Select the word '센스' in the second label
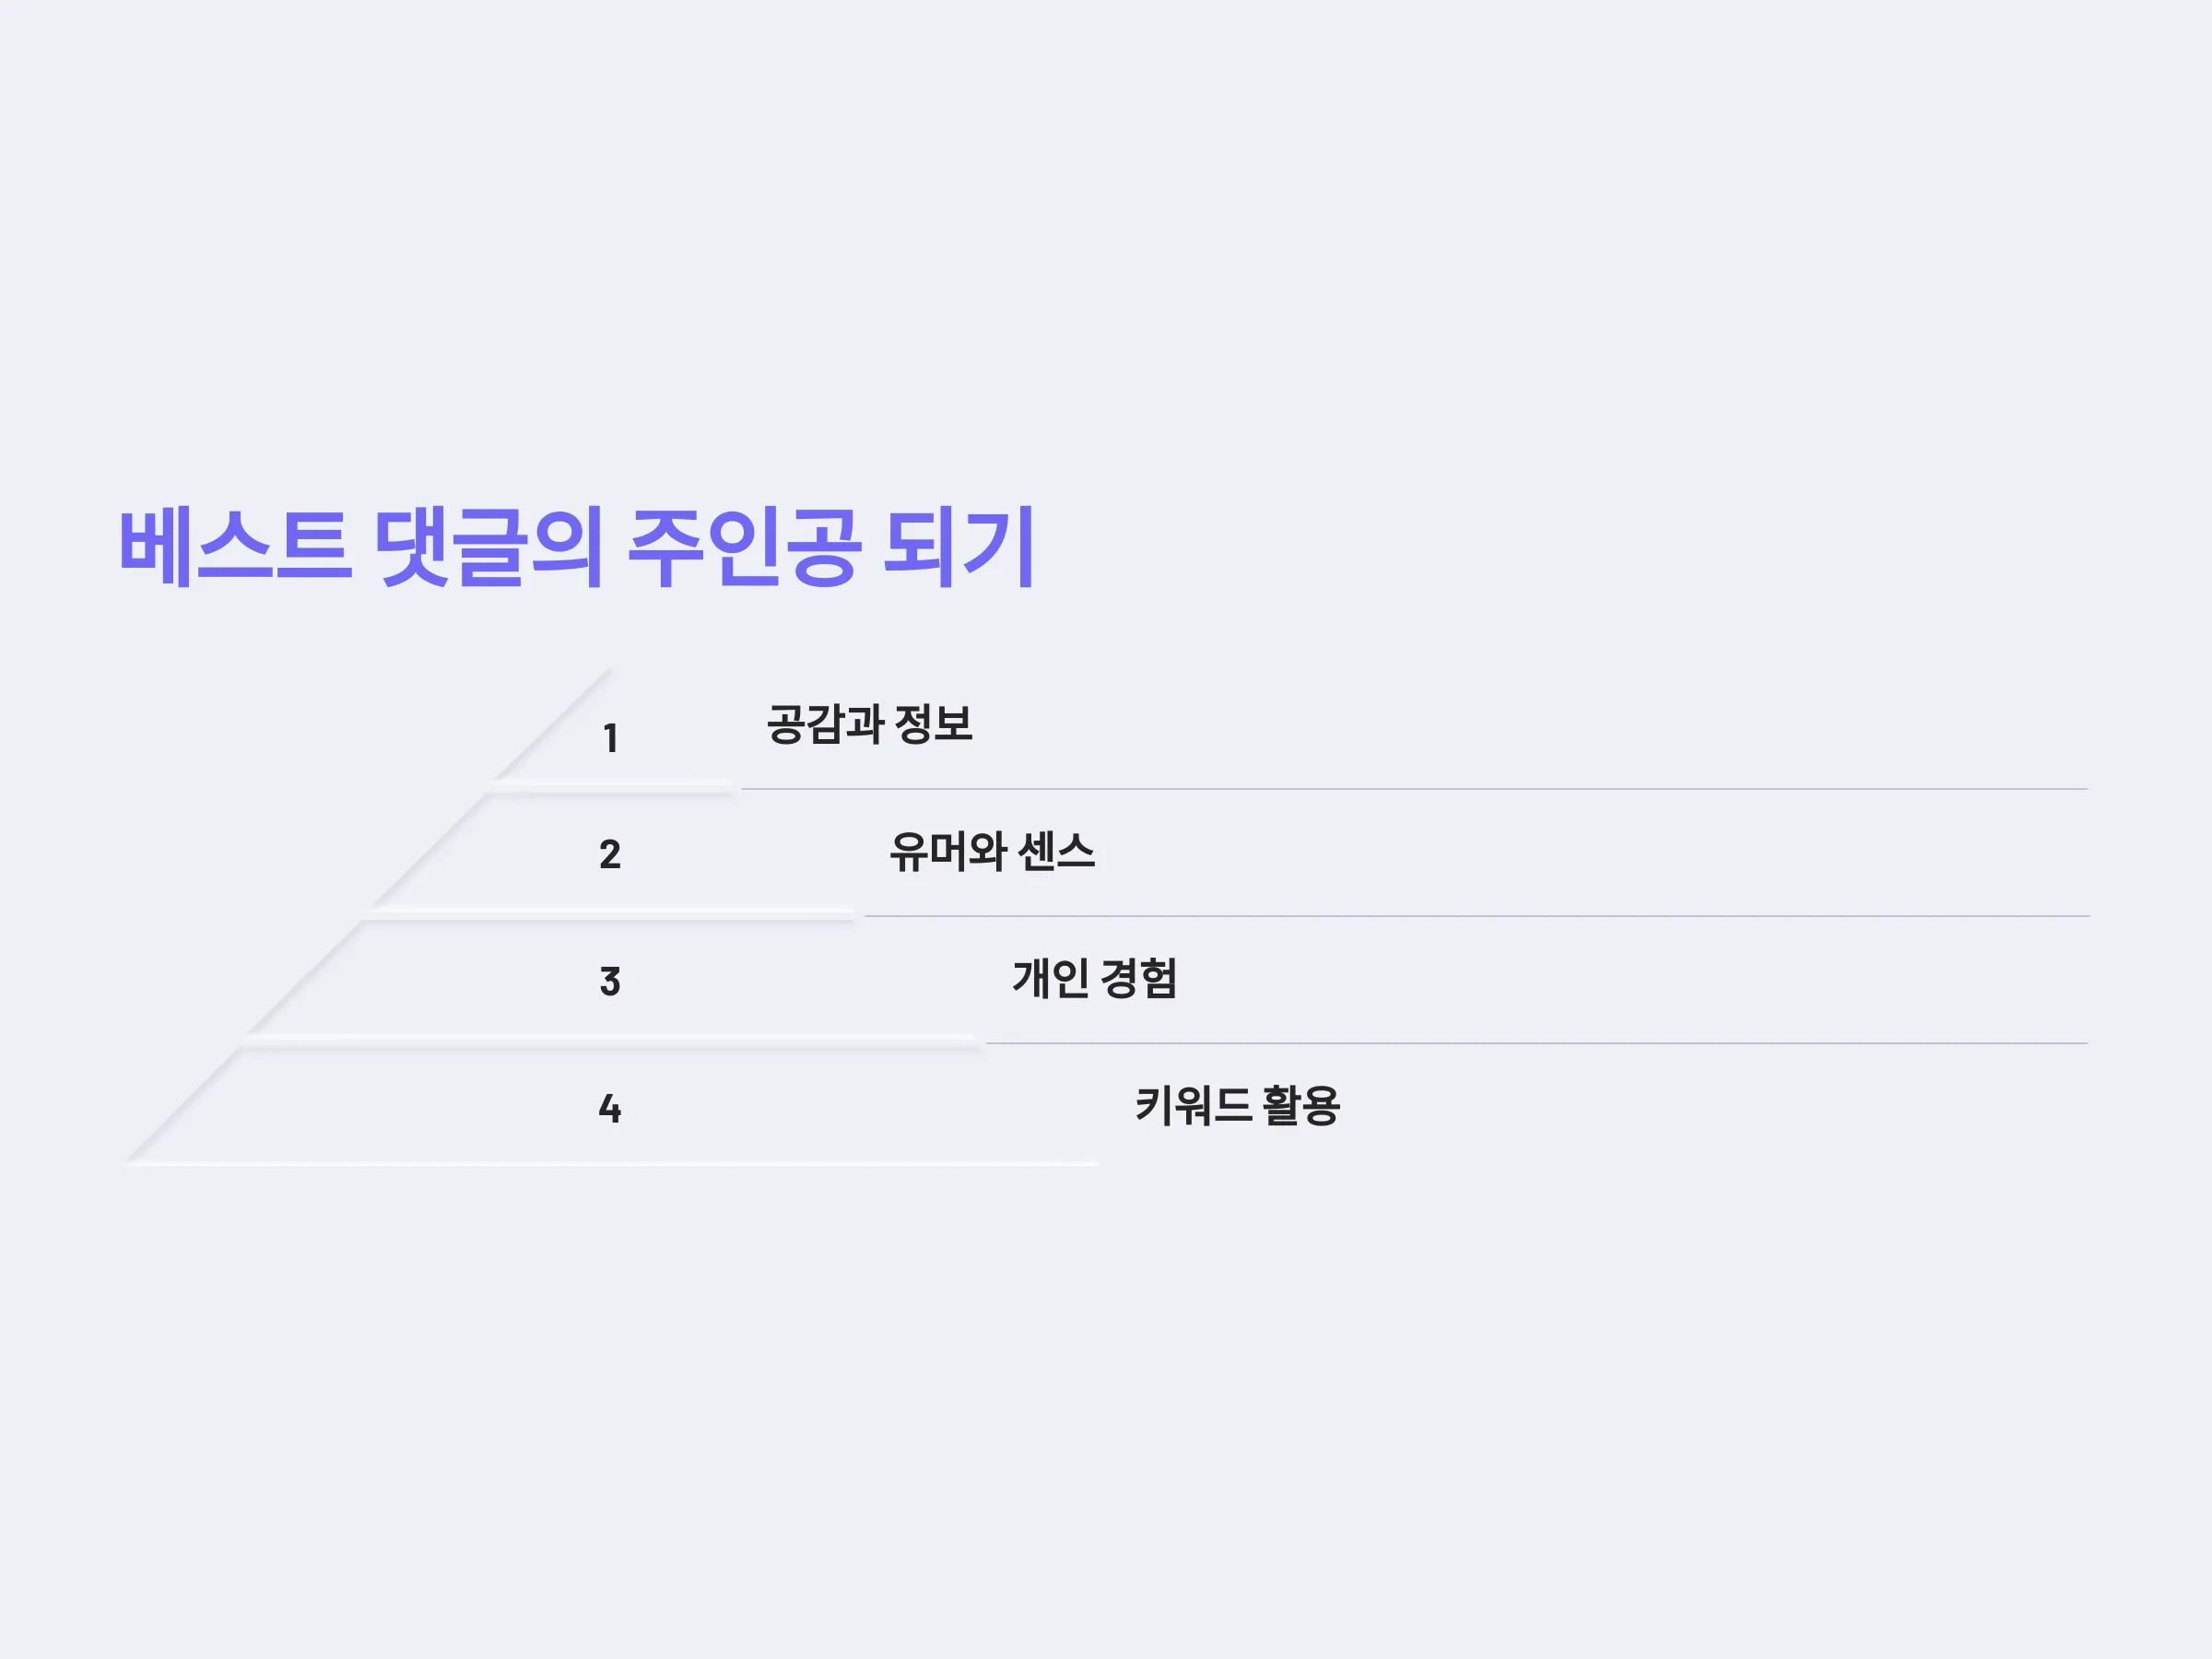The image size is (2212, 1659). tap(1057, 851)
